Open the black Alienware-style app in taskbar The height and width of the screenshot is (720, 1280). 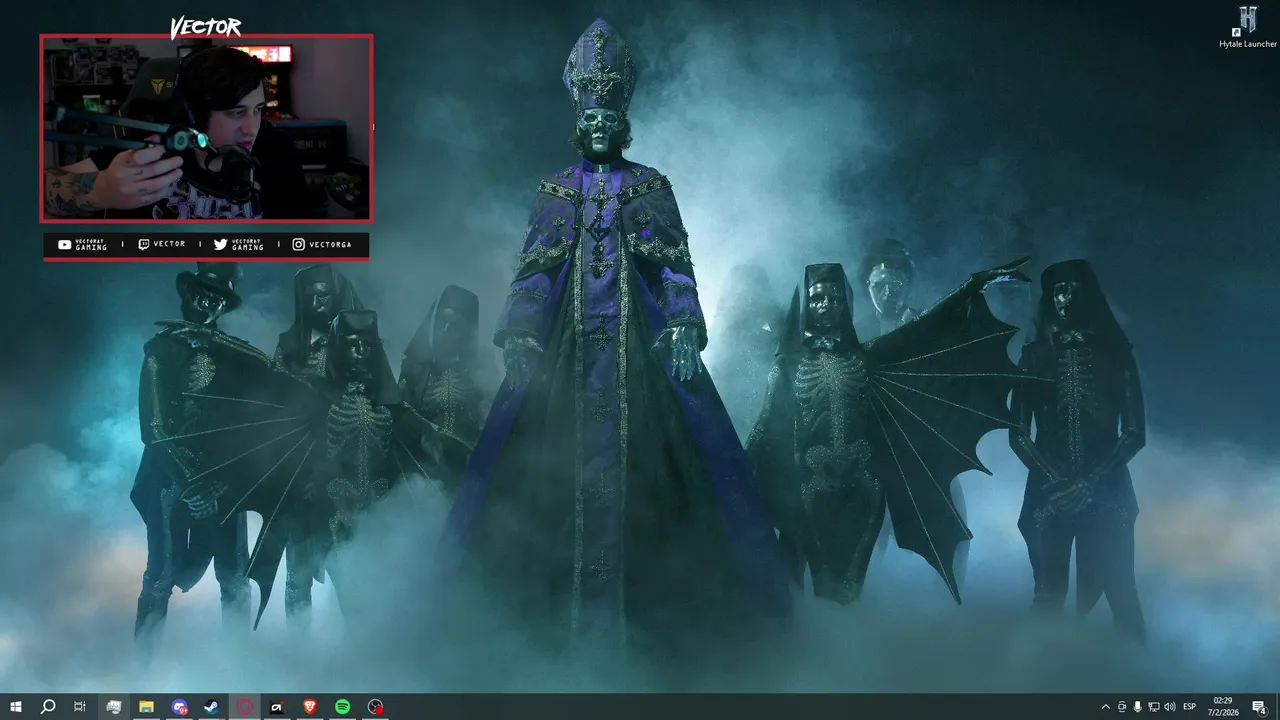click(277, 707)
